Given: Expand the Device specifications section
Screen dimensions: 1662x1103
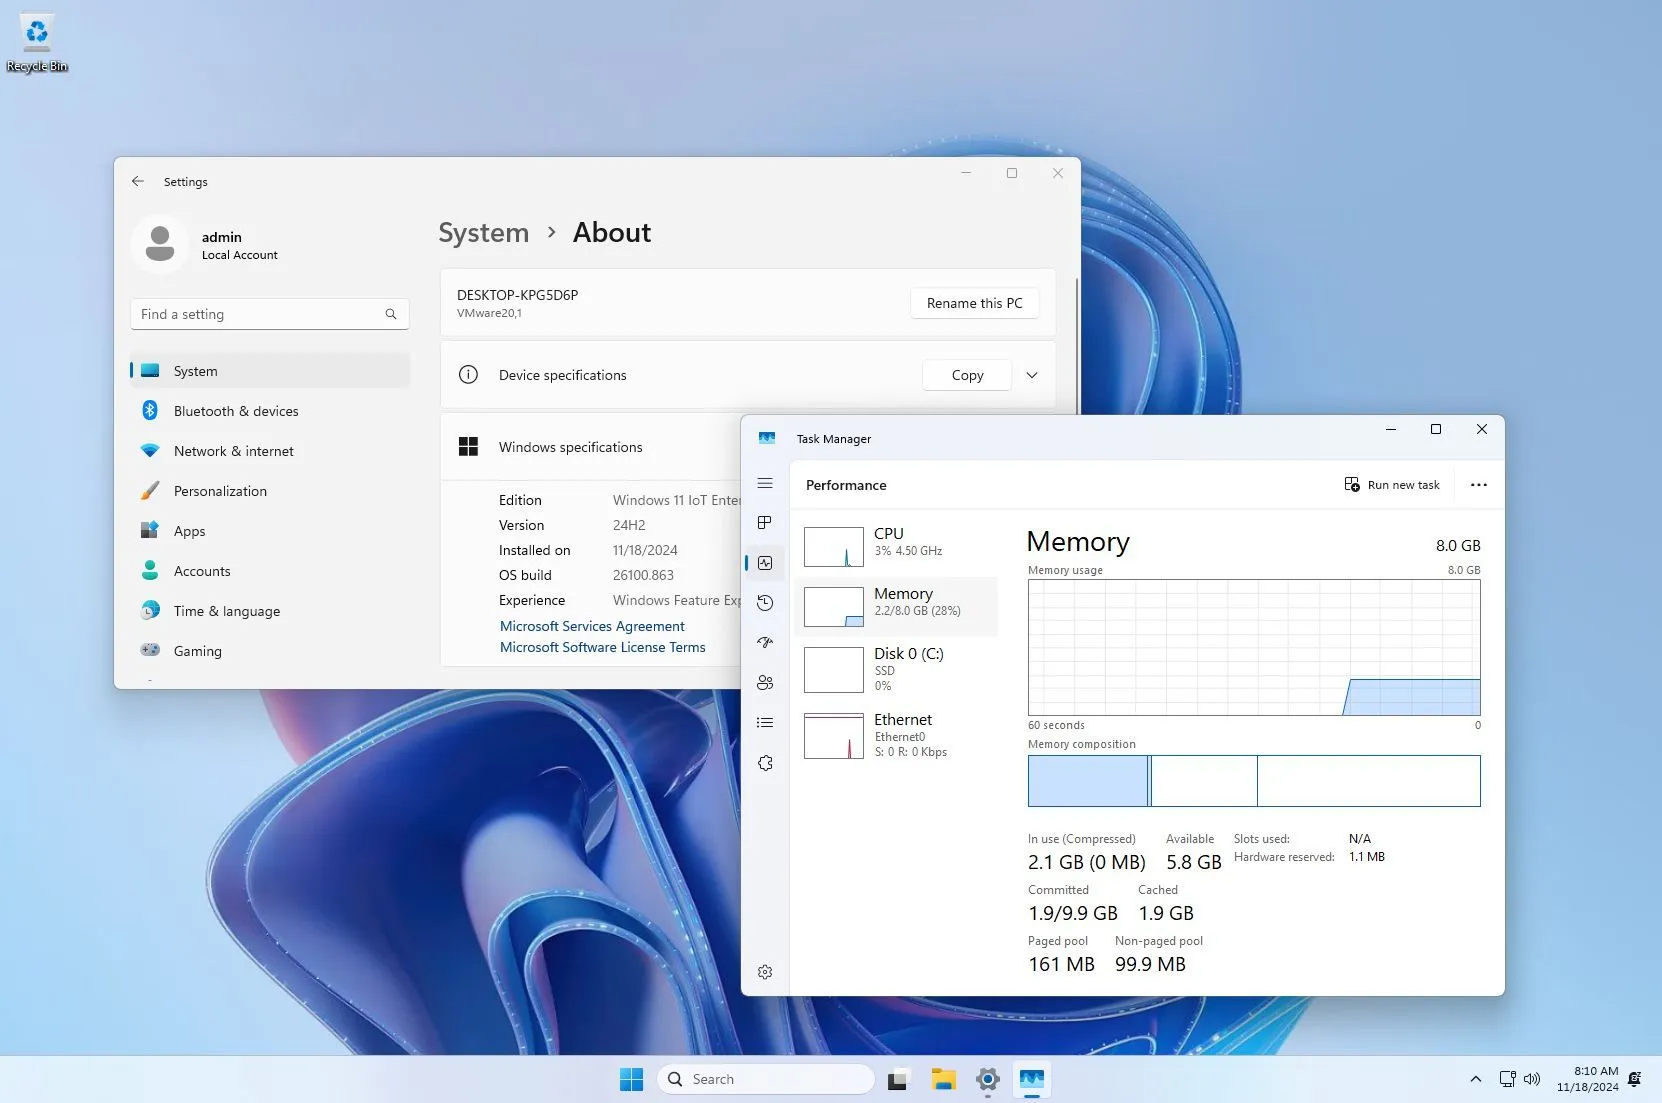Looking at the screenshot, I should 1032,375.
